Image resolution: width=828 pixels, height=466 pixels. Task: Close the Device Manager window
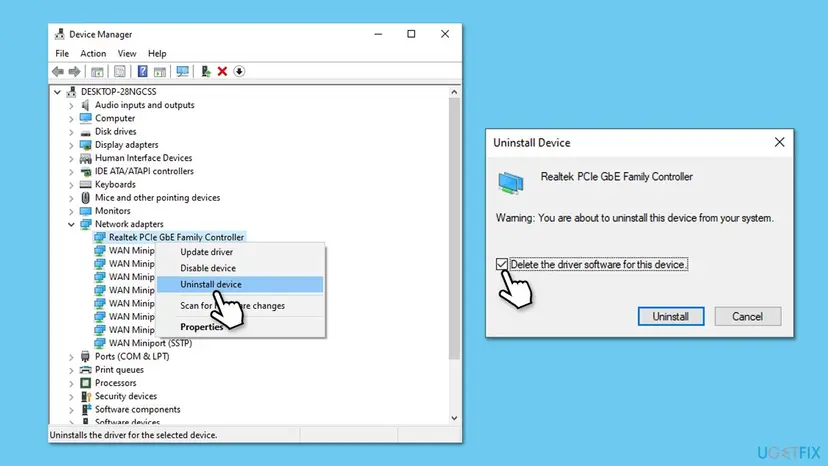(x=445, y=34)
